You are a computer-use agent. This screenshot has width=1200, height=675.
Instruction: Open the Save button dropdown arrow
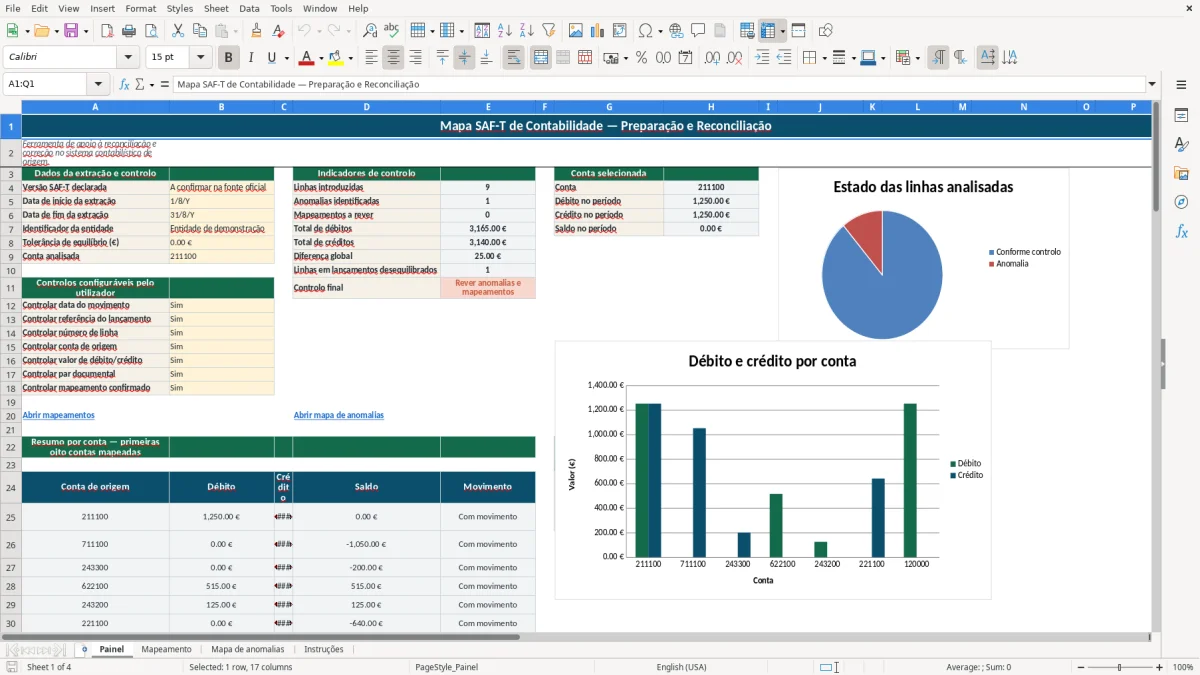click(x=85, y=31)
